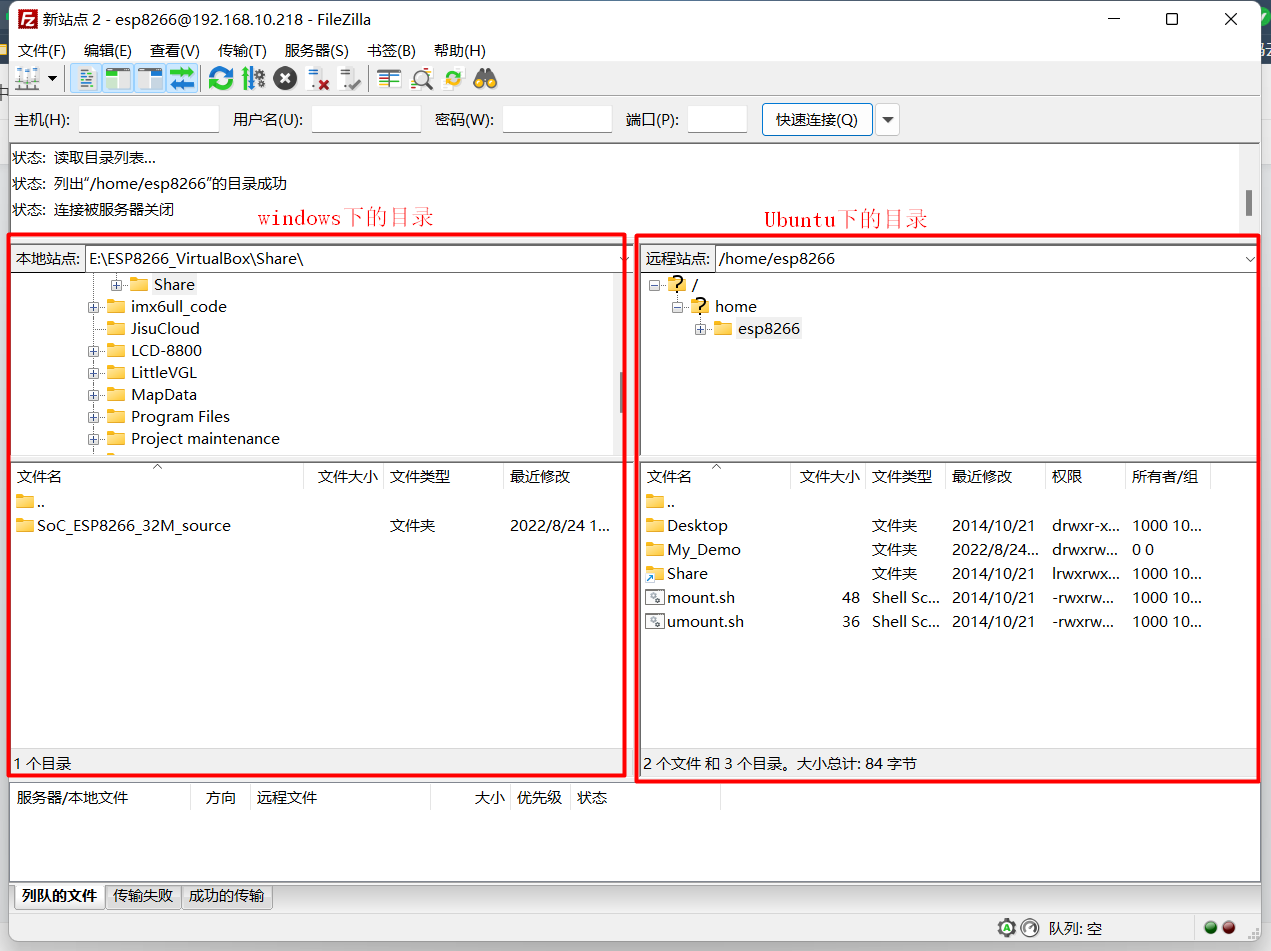
Task: Click the magnifier-over-list toolbar icon
Action: tap(422, 79)
